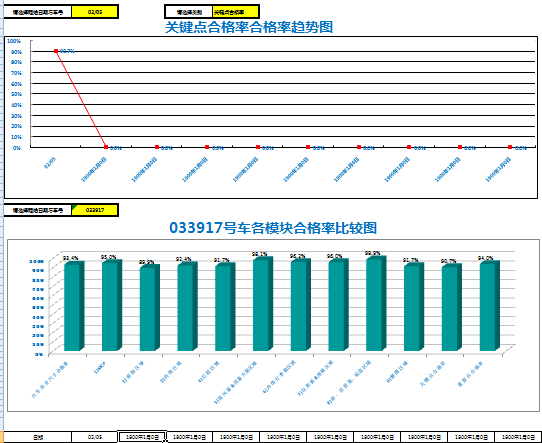Click the bold-bordered 1900年1月0日 selected cell
542x443 pixels.
click(142, 437)
